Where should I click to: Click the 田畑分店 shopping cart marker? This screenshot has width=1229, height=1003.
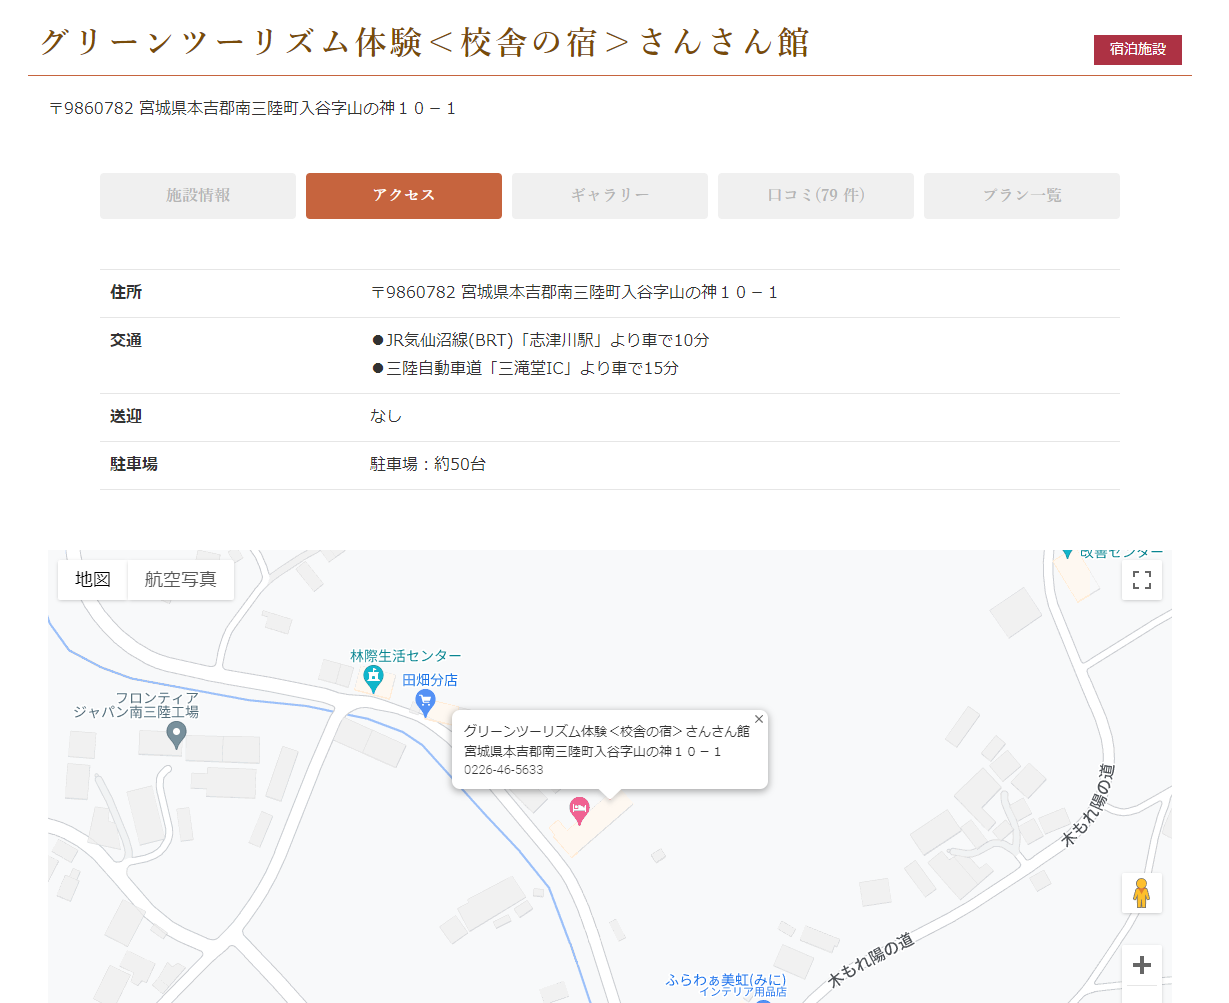[x=425, y=704]
